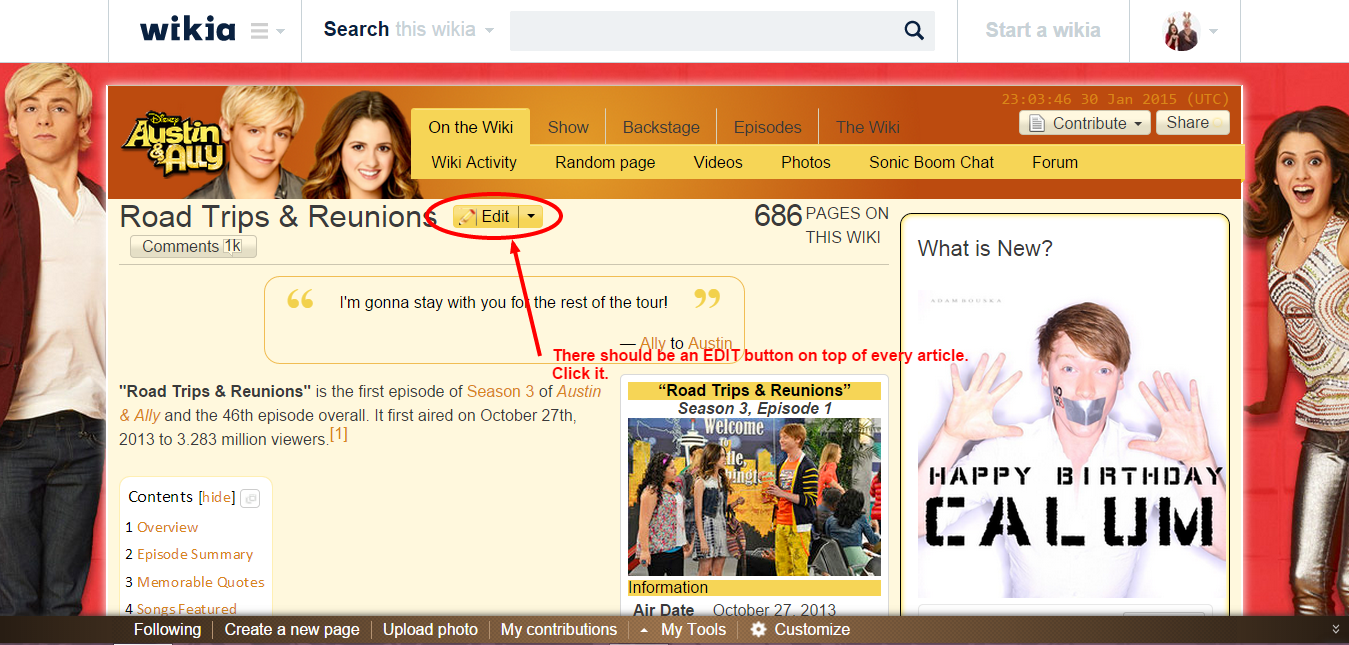
Task: Click the Customize gear icon
Action: coord(759,629)
